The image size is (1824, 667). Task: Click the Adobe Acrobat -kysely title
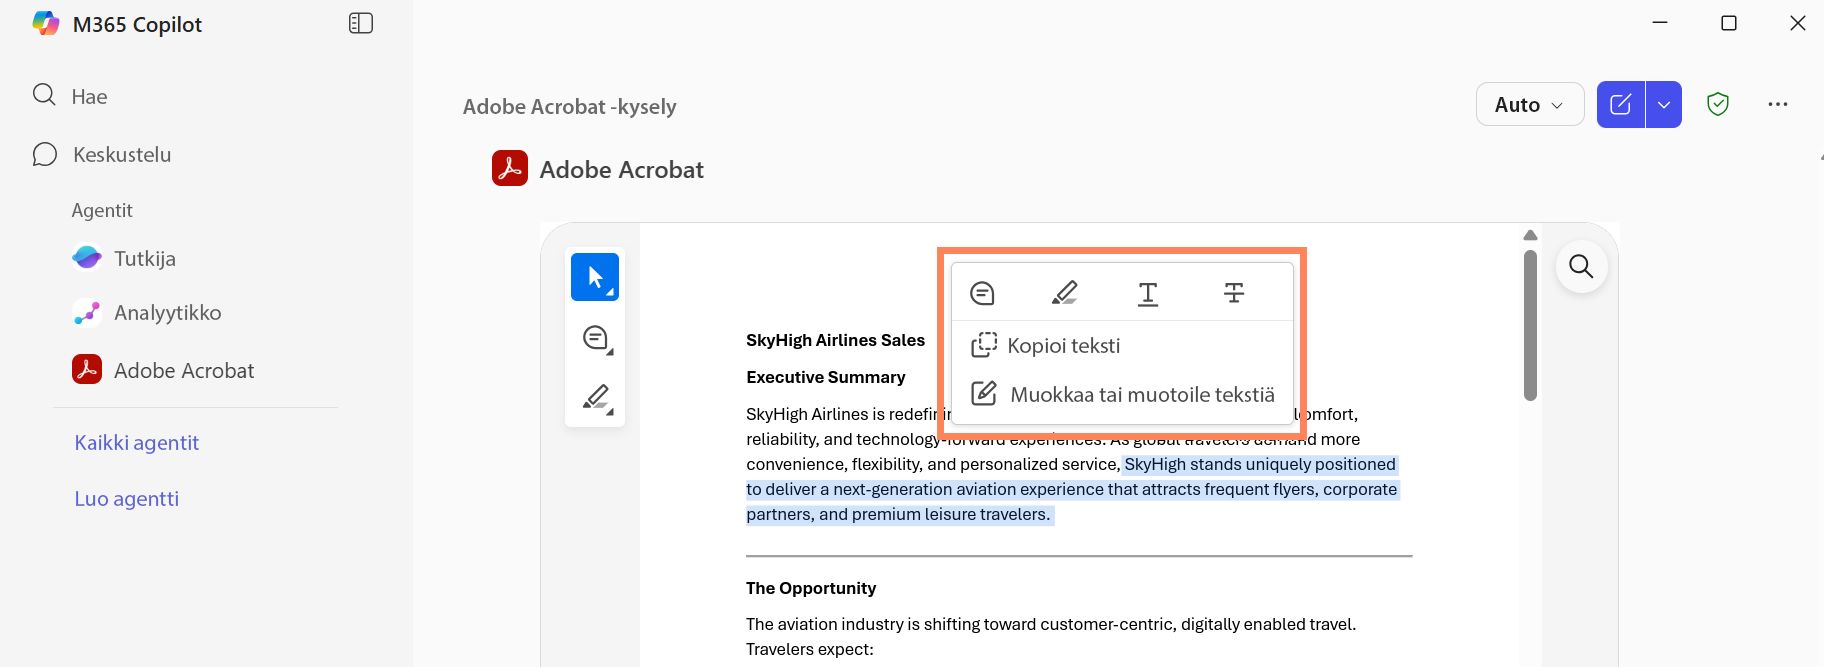[569, 106]
